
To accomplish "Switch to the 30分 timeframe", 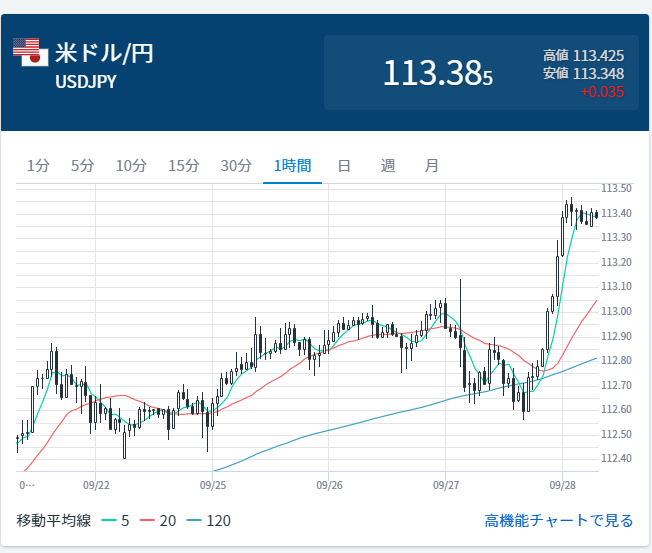I will 236,166.
